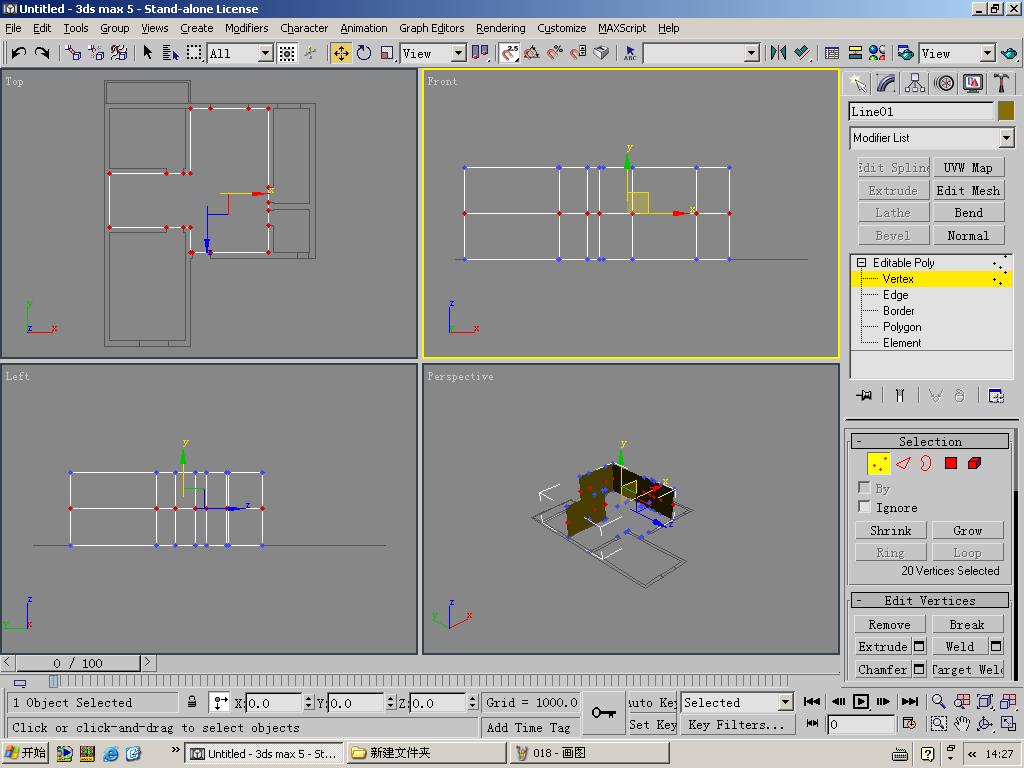
Task: Click the Grow selection button
Action: pyautogui.click(x=967, y=530)
